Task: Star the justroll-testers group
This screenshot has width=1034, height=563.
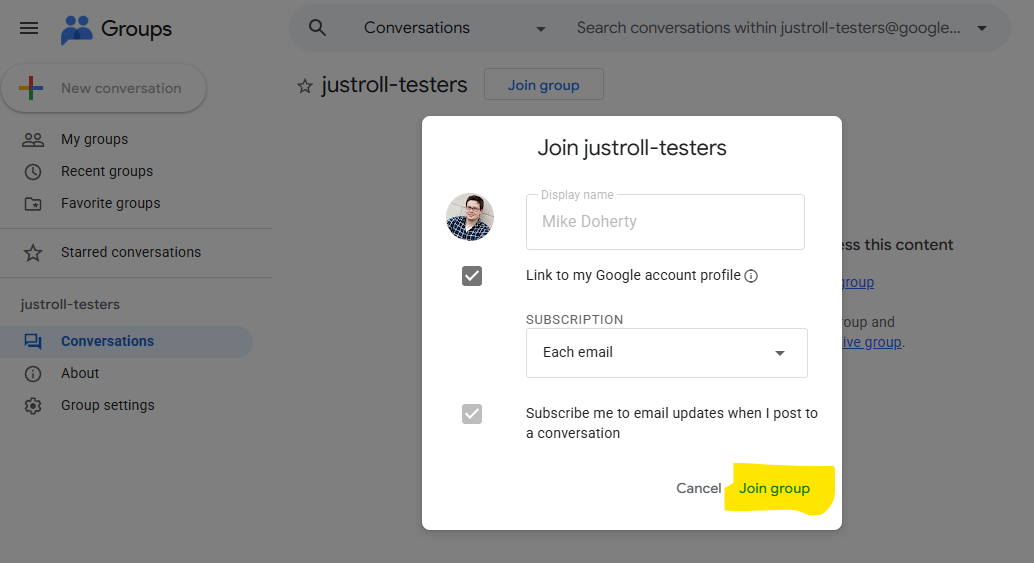Action: coord(305,86)
